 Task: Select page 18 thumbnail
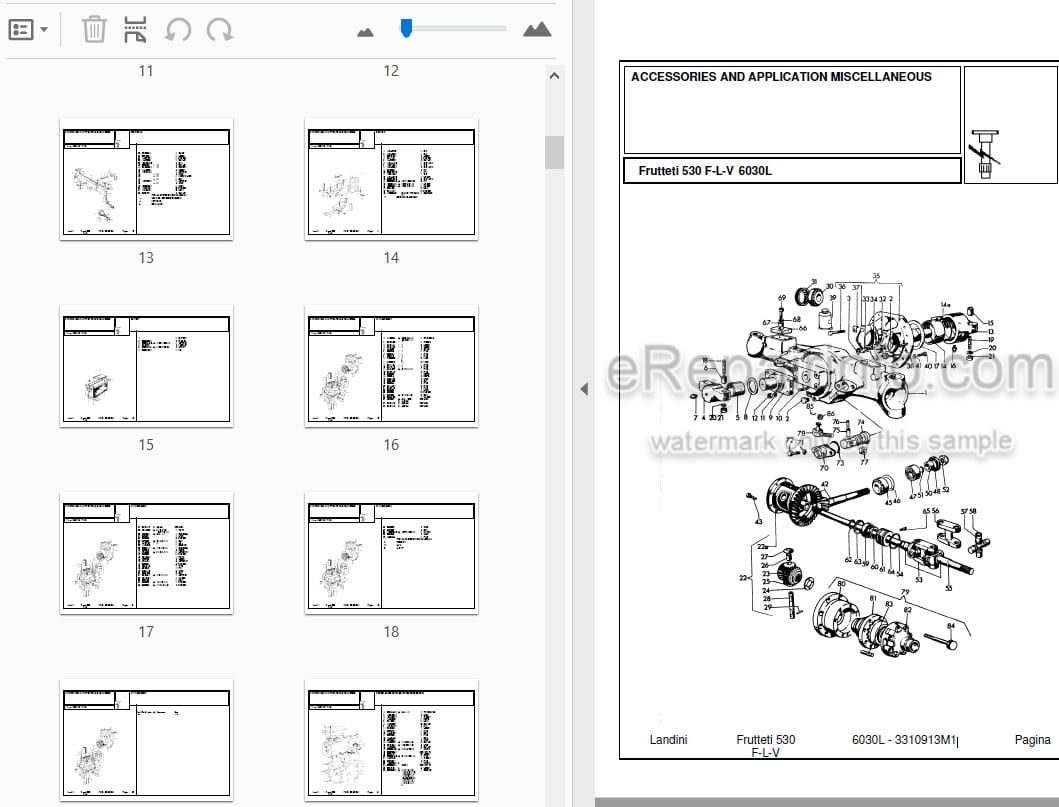pos(392,553)
